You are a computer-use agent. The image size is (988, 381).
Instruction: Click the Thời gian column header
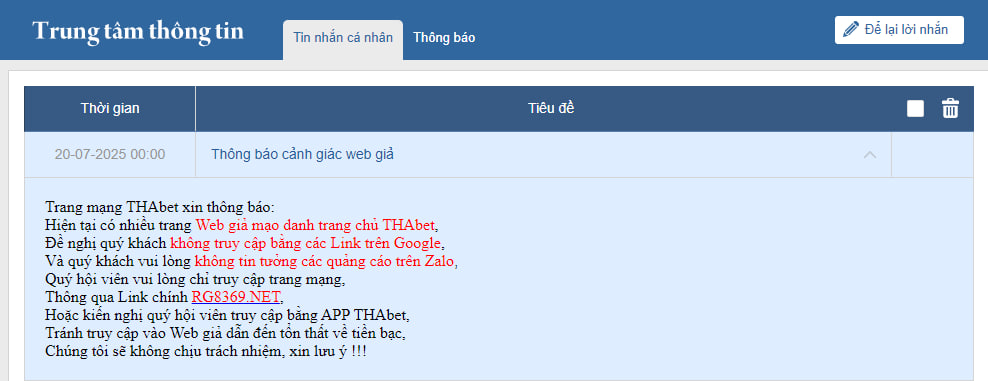tap(110, 108)
